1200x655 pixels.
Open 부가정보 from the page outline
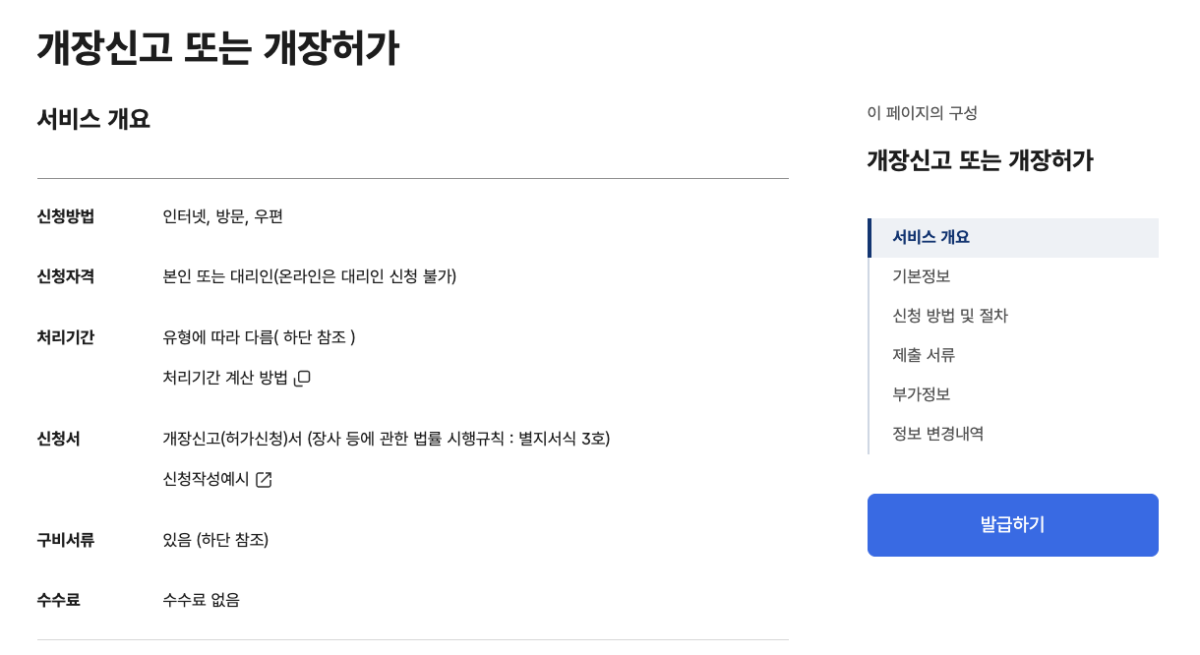921,395
